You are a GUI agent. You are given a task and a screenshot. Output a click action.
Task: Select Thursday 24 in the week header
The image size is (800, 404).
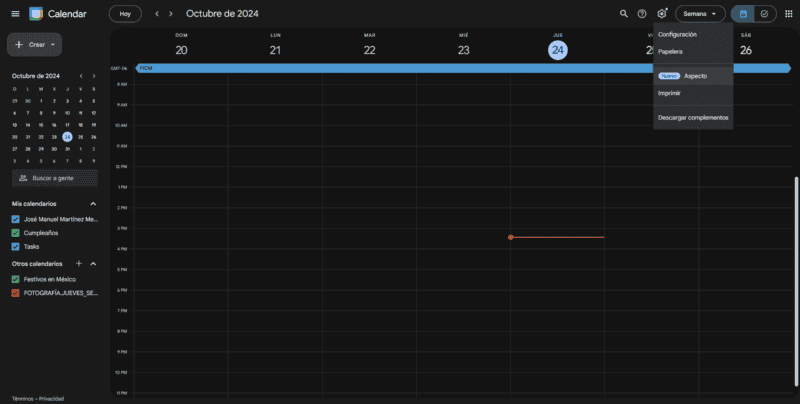[558, 50]
